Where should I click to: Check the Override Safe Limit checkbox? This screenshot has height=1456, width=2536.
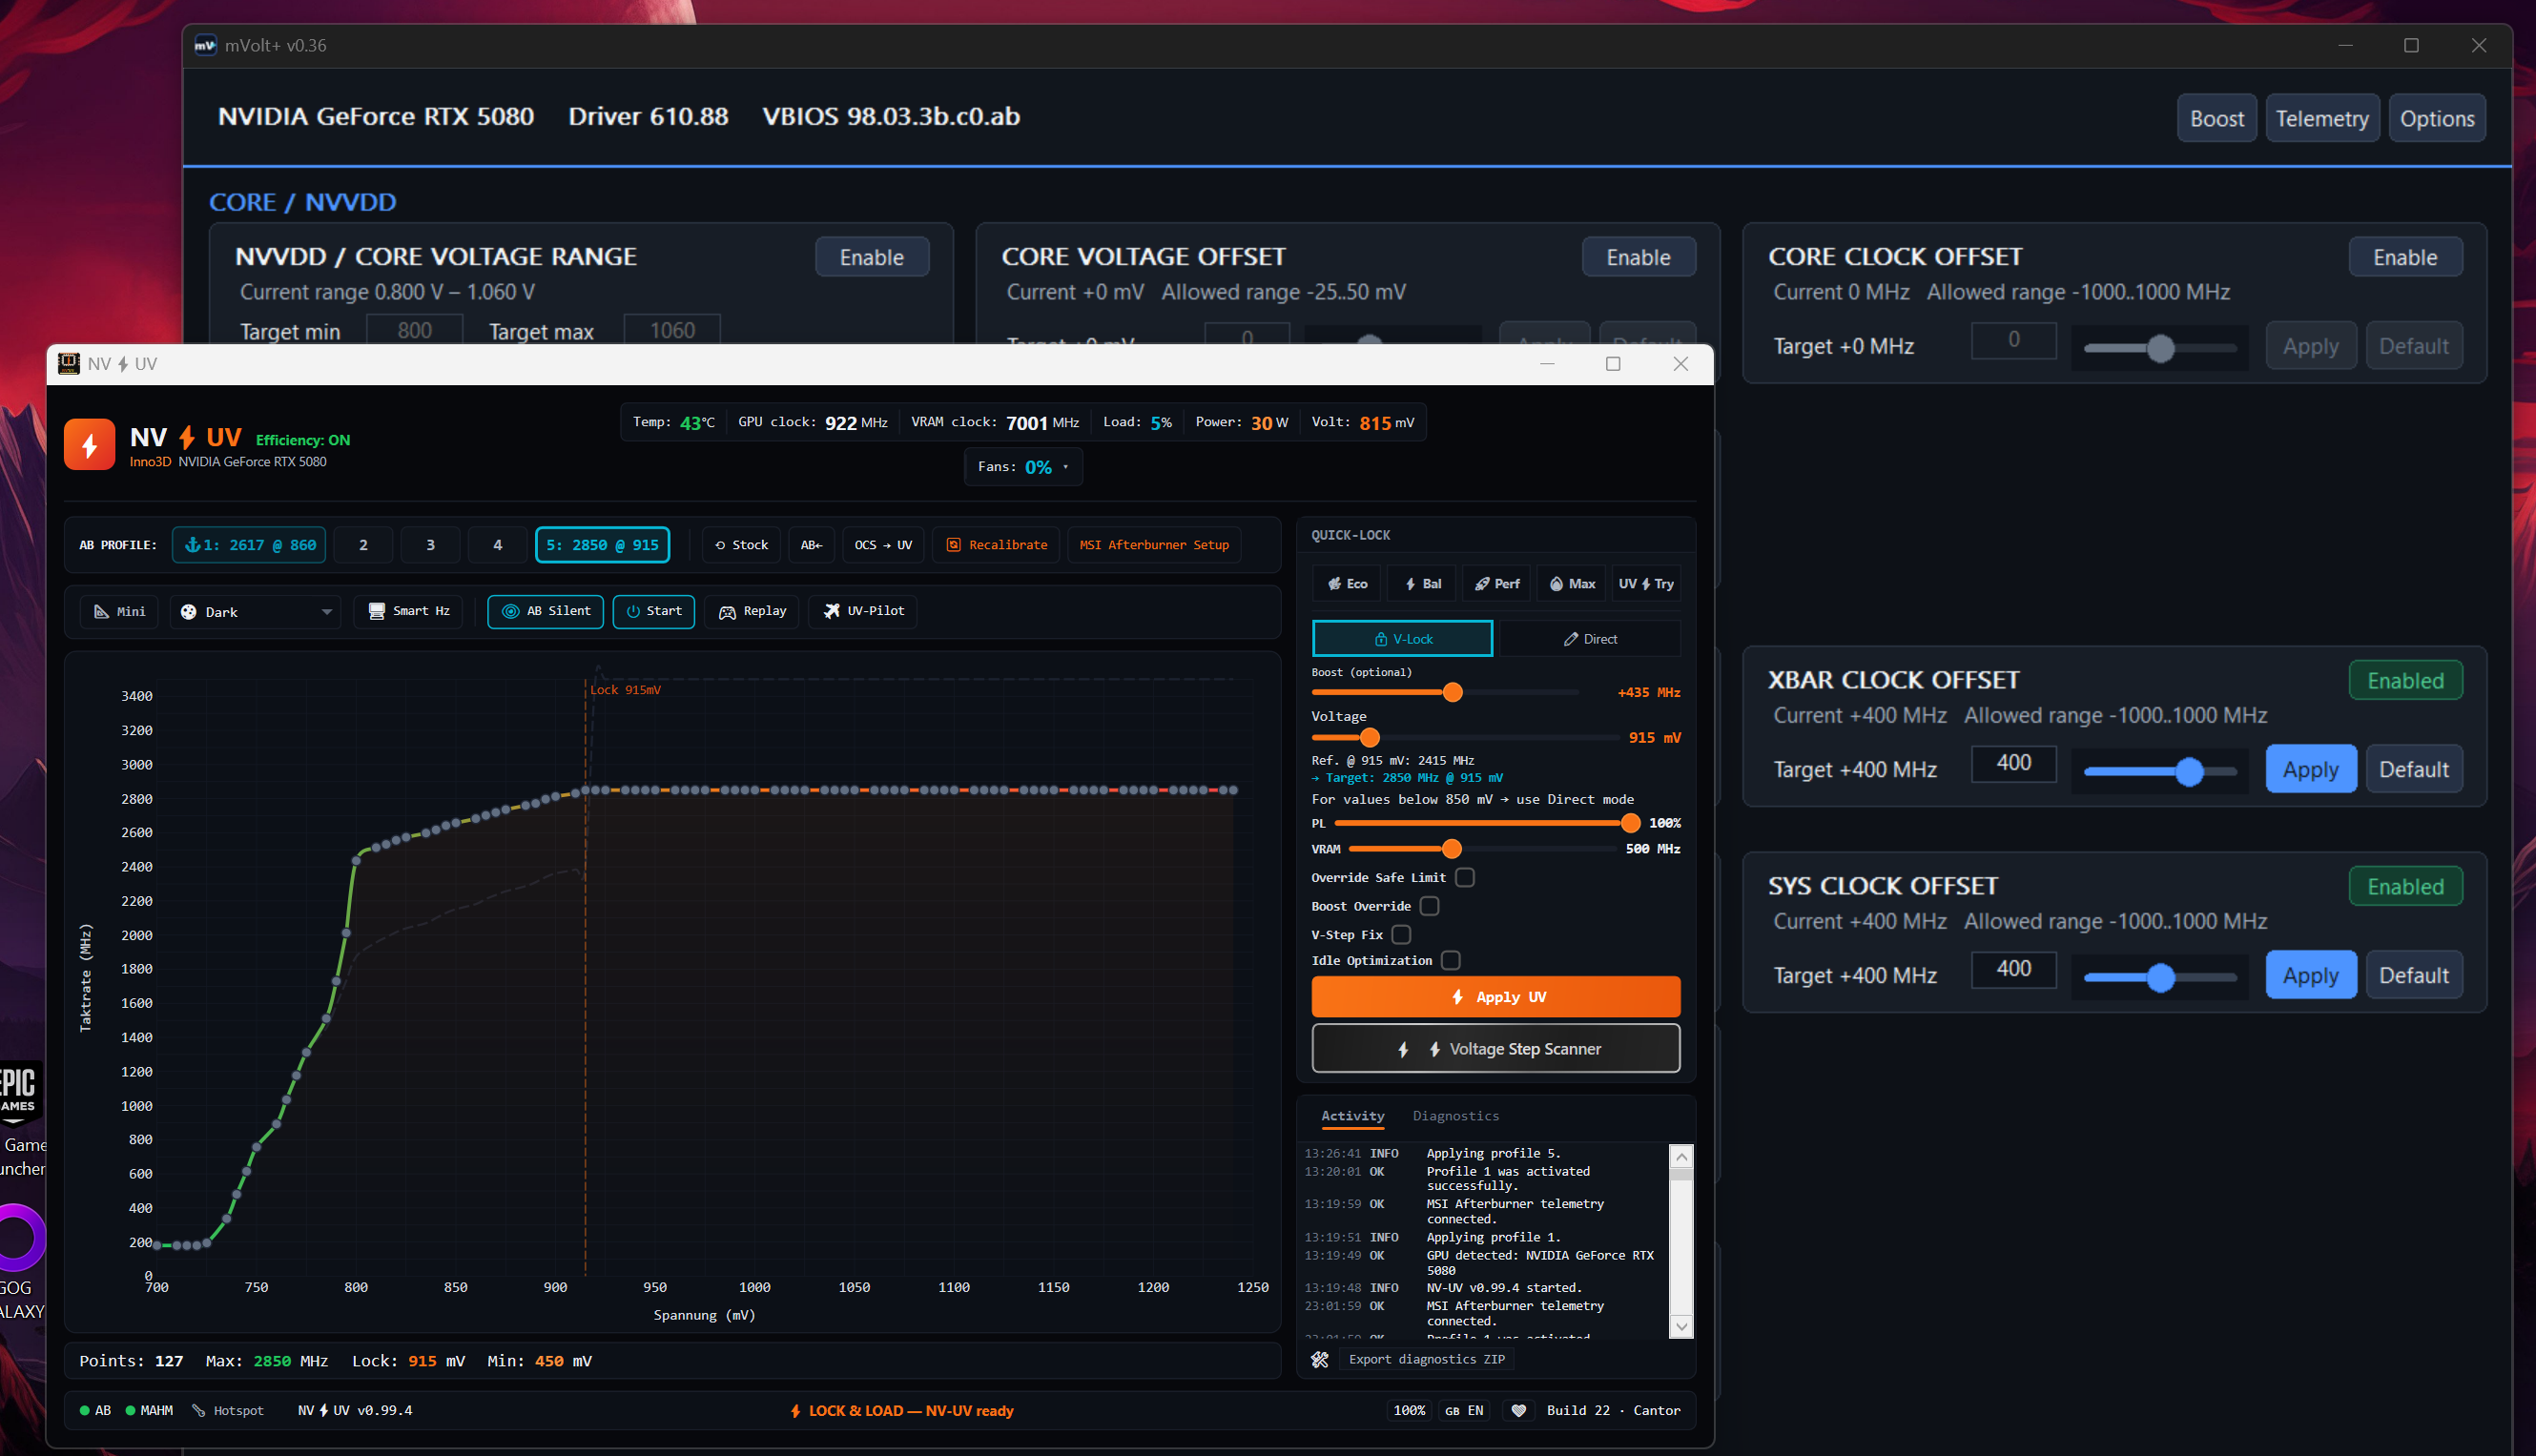(x=1465, y=878)
